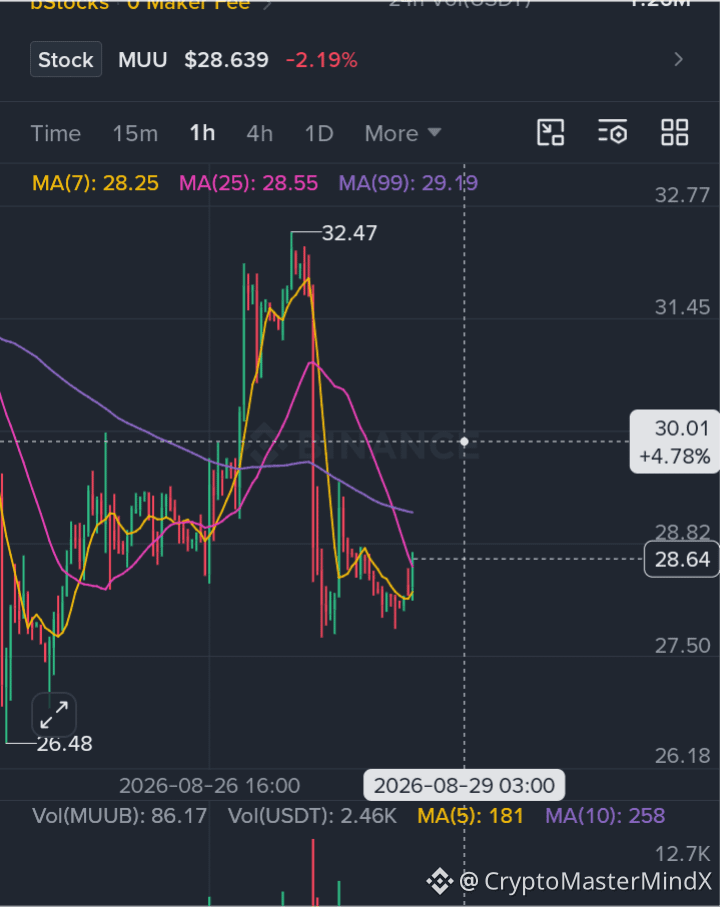The height and width of the screenshot is (907, 720).
Task: Click the crosshair intersection dot
Action: click(x=464, y=441)
